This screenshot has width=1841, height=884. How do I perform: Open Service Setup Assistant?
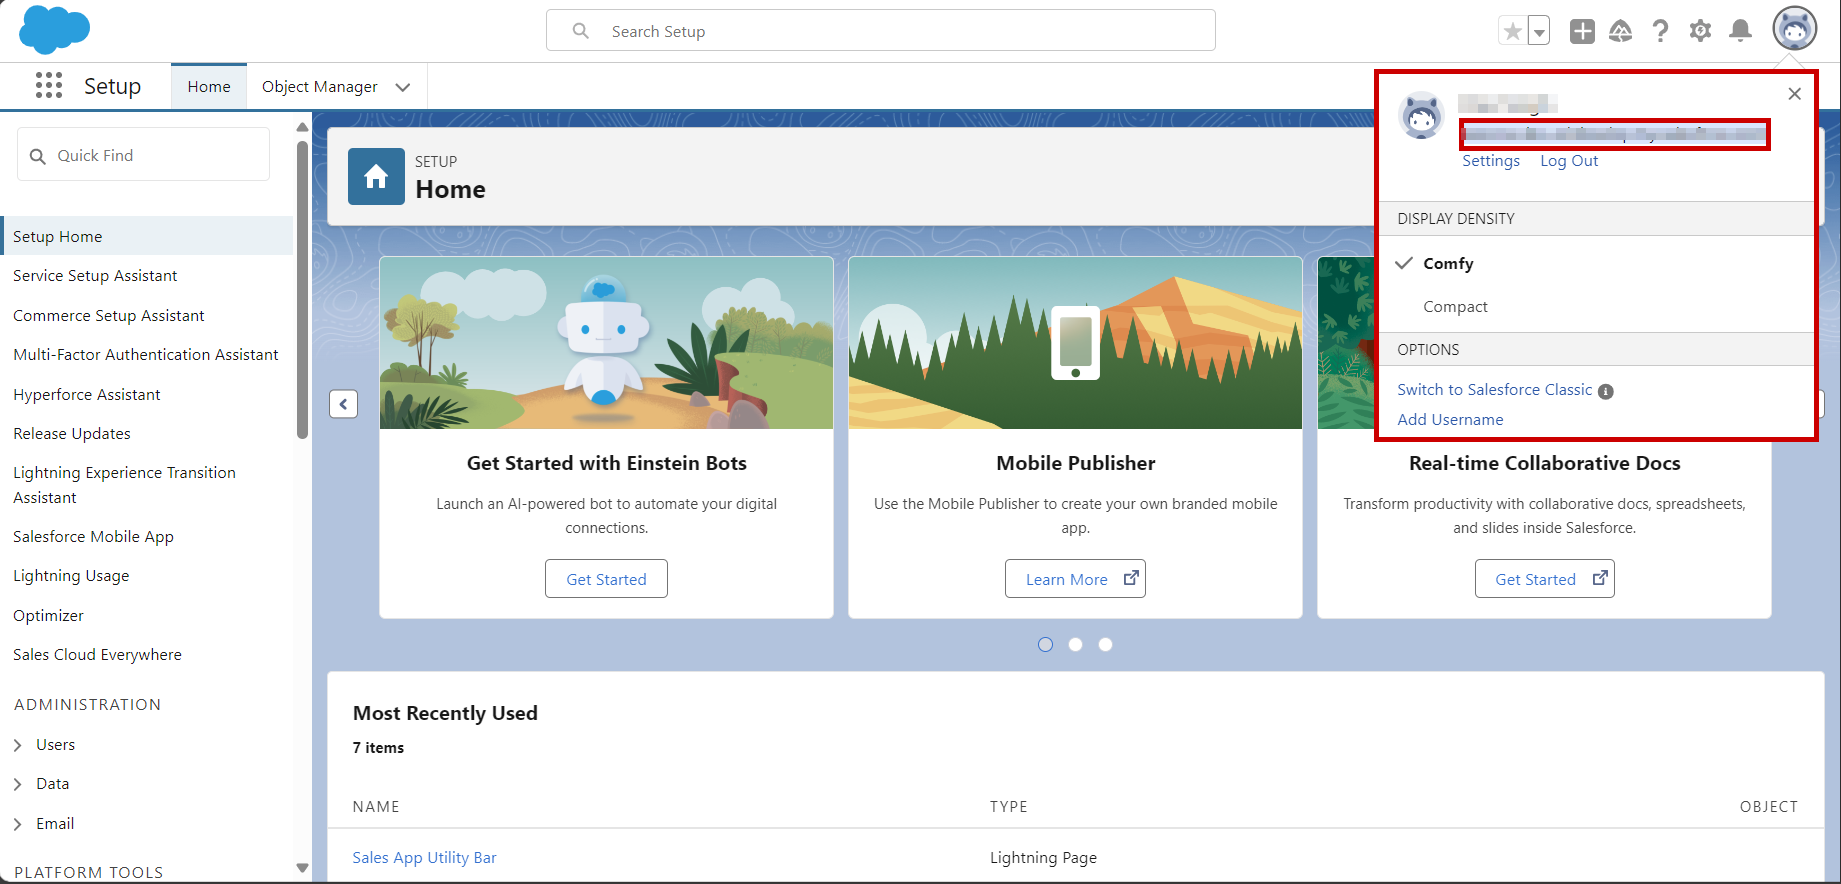[95, 276]
